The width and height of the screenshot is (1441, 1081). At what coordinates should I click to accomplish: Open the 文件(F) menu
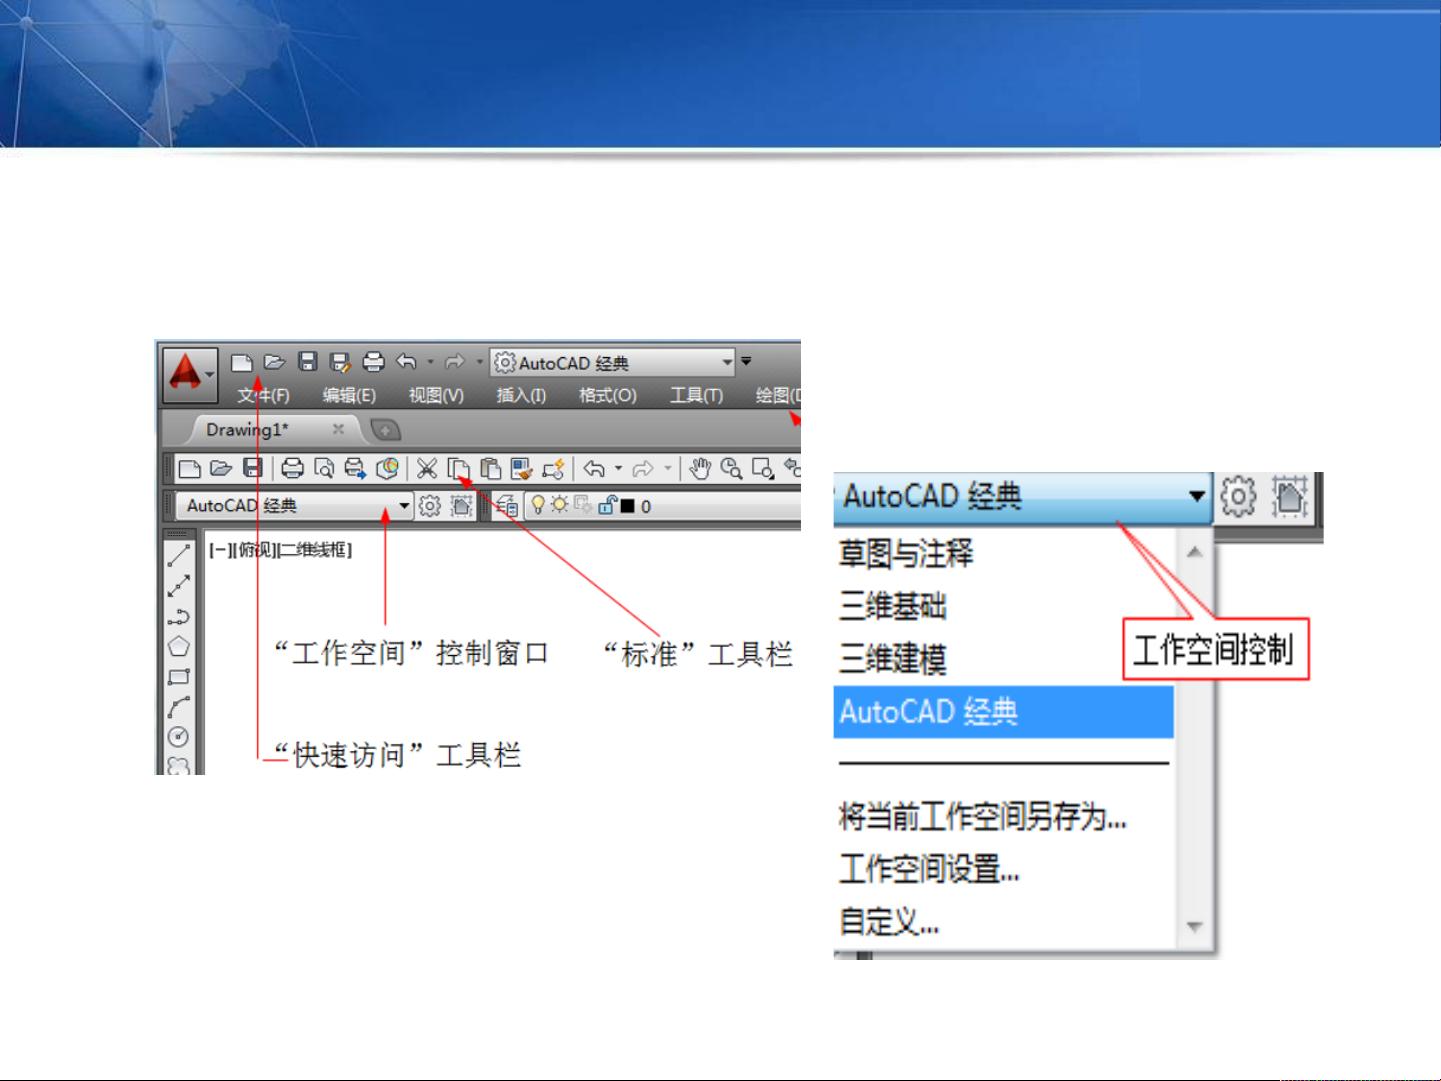[x=263, y=395]
